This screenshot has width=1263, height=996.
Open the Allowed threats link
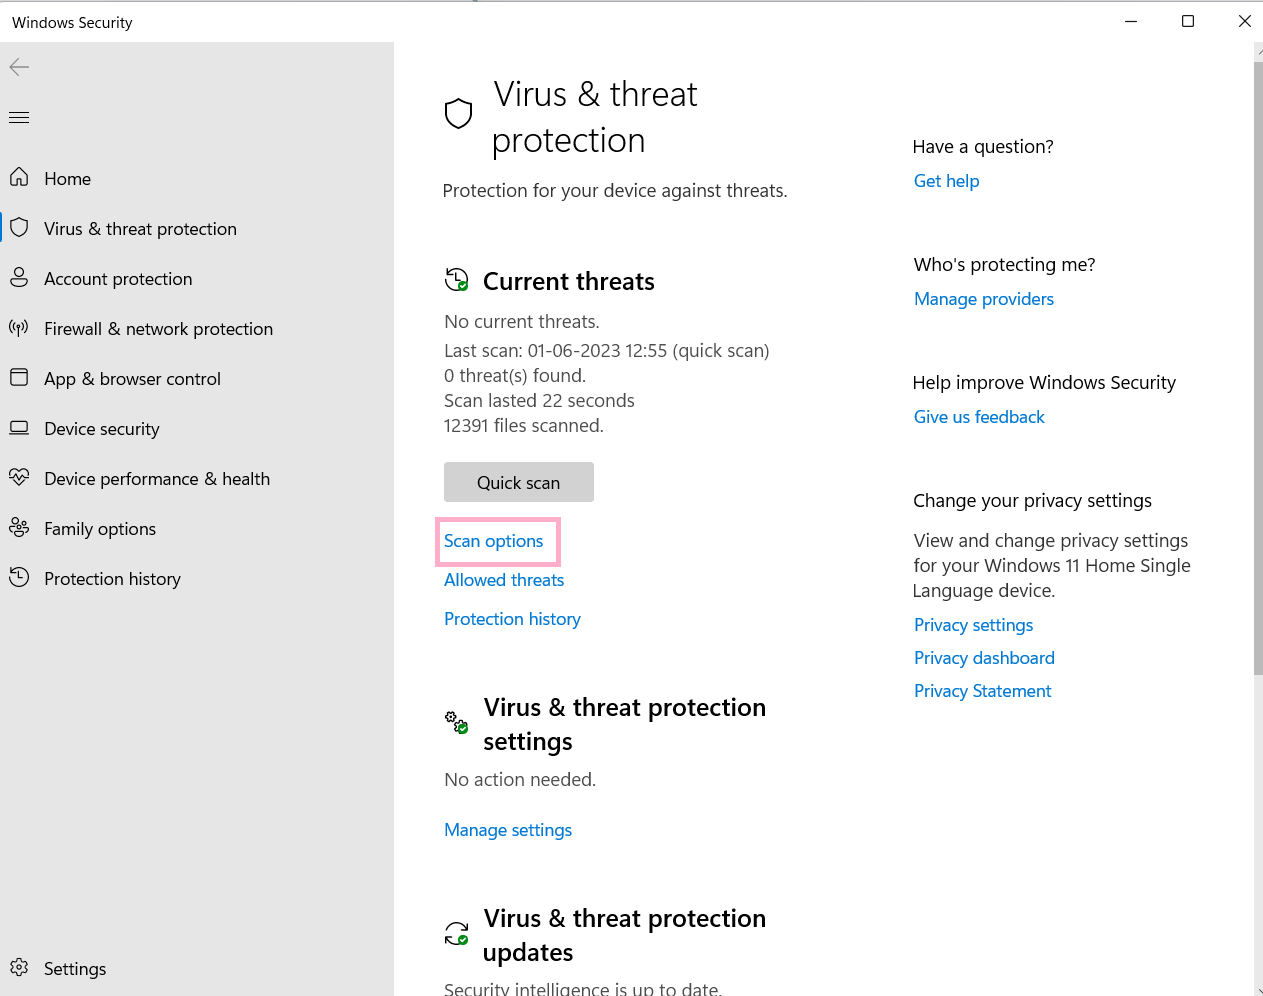[504, 580]
